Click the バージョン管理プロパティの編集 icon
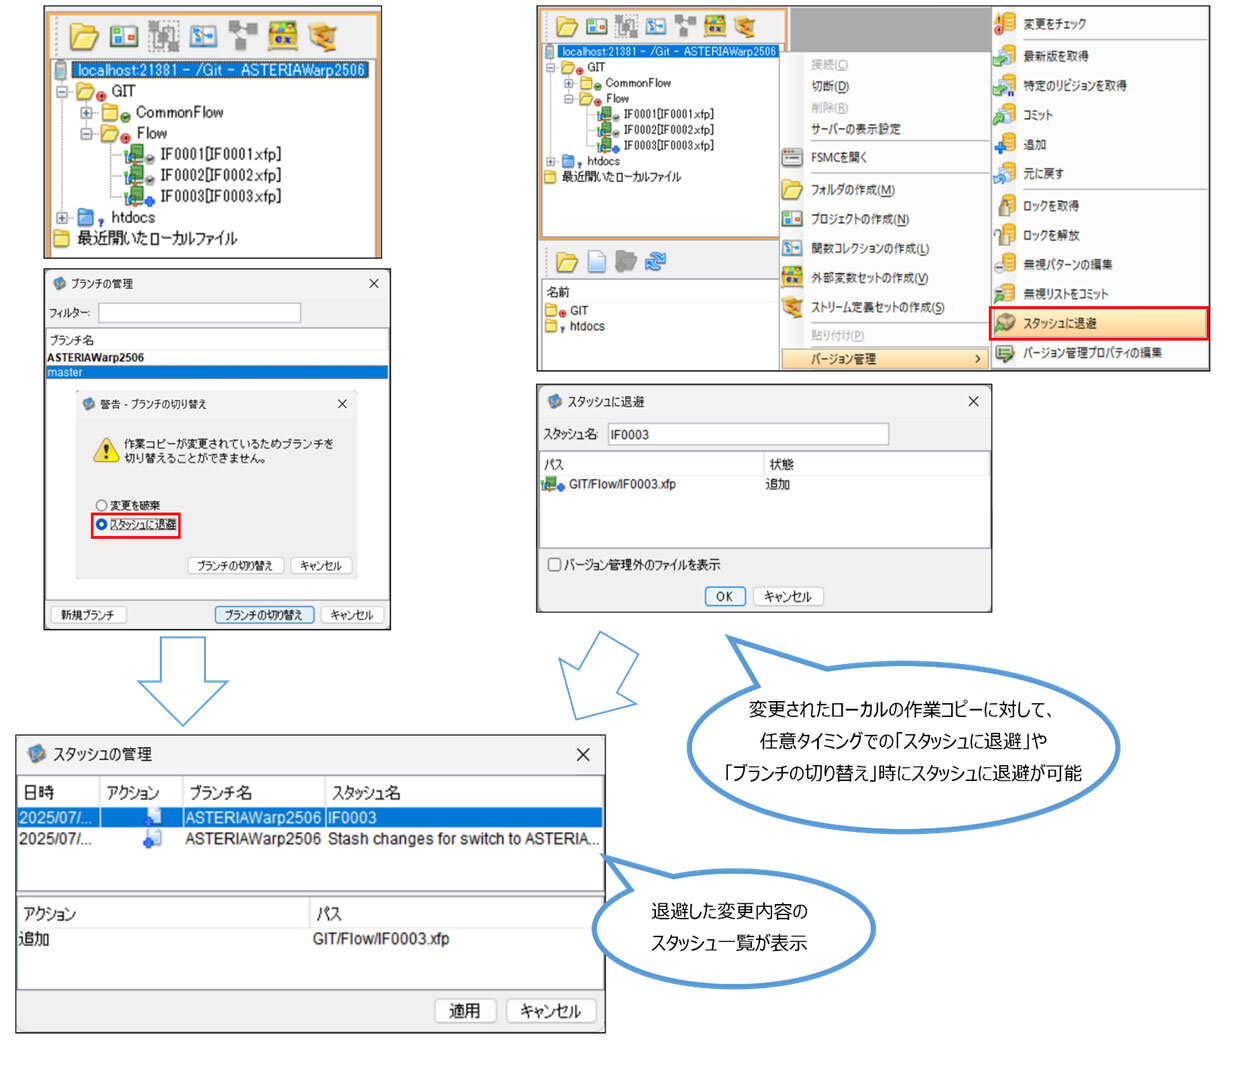This screenshot has width=1255, height=1072. tap(1004, 353)
